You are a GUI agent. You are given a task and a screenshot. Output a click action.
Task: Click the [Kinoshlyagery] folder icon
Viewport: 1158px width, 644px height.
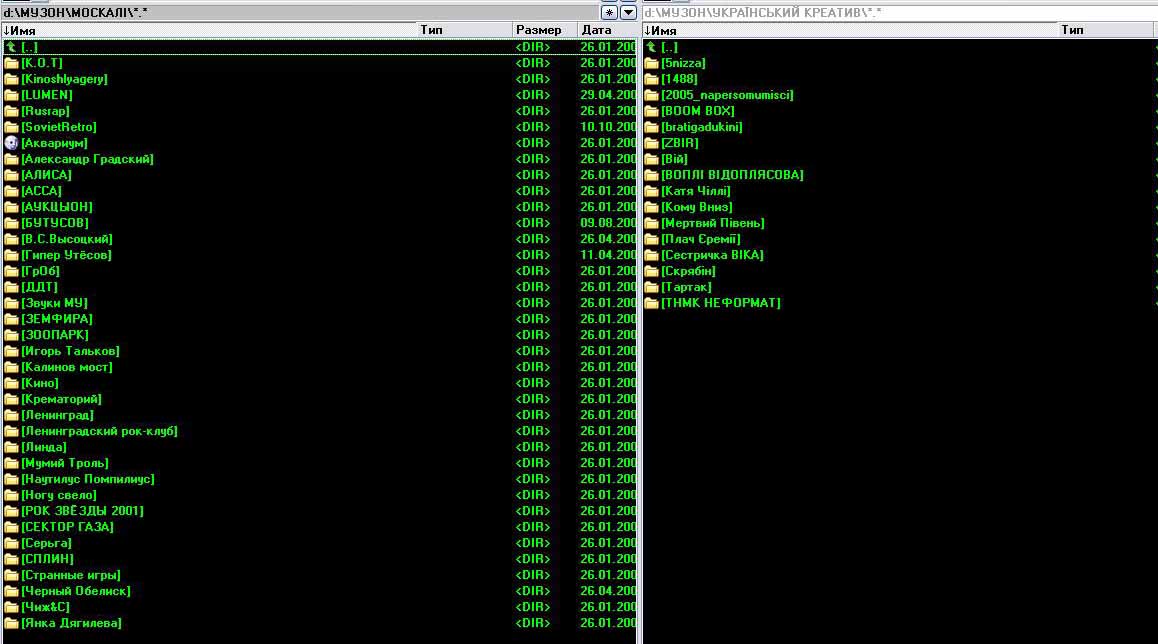click(x=11, y=79)
